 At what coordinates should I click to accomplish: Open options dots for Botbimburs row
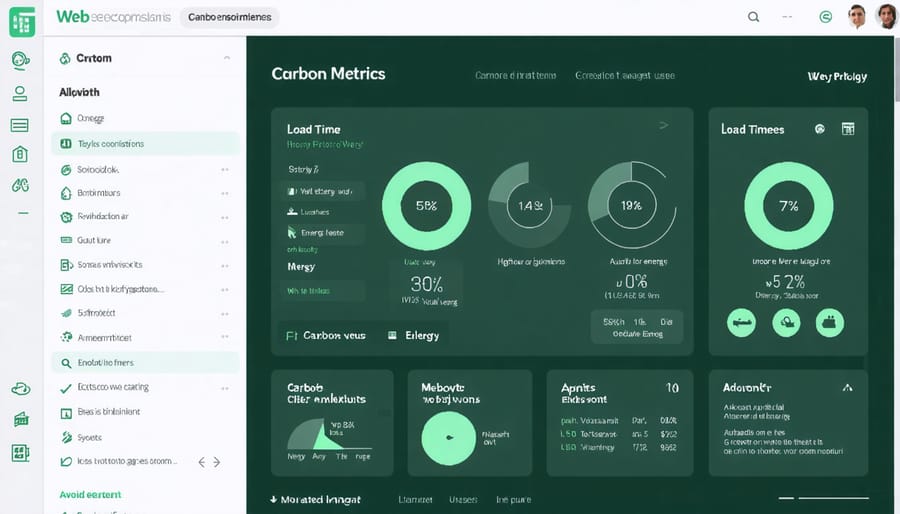tap(225, 194)
